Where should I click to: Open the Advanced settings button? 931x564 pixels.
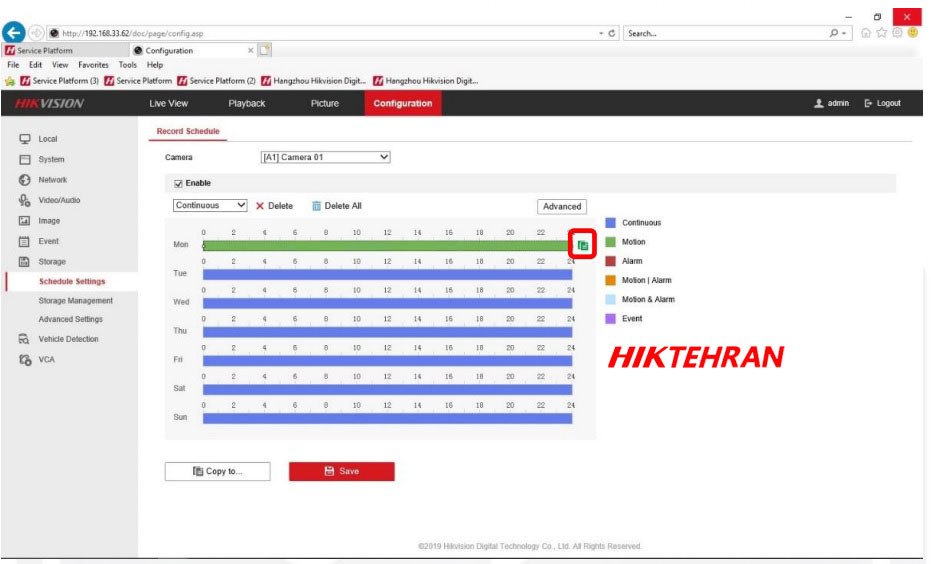[x=562, y=207]
